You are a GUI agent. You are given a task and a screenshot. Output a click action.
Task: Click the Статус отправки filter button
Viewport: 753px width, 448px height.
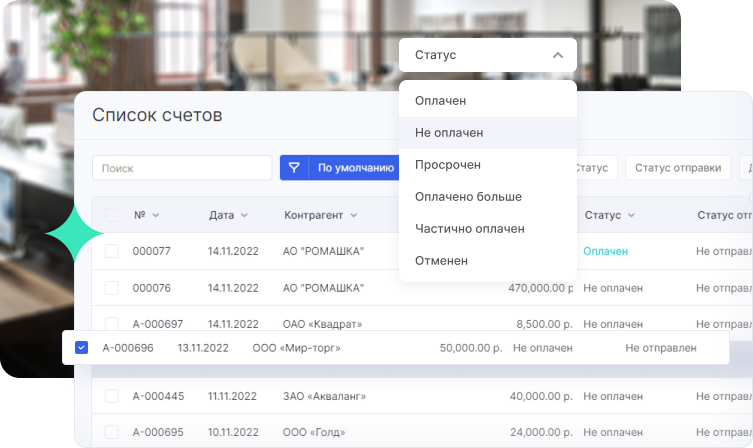(x=677, y=168)
